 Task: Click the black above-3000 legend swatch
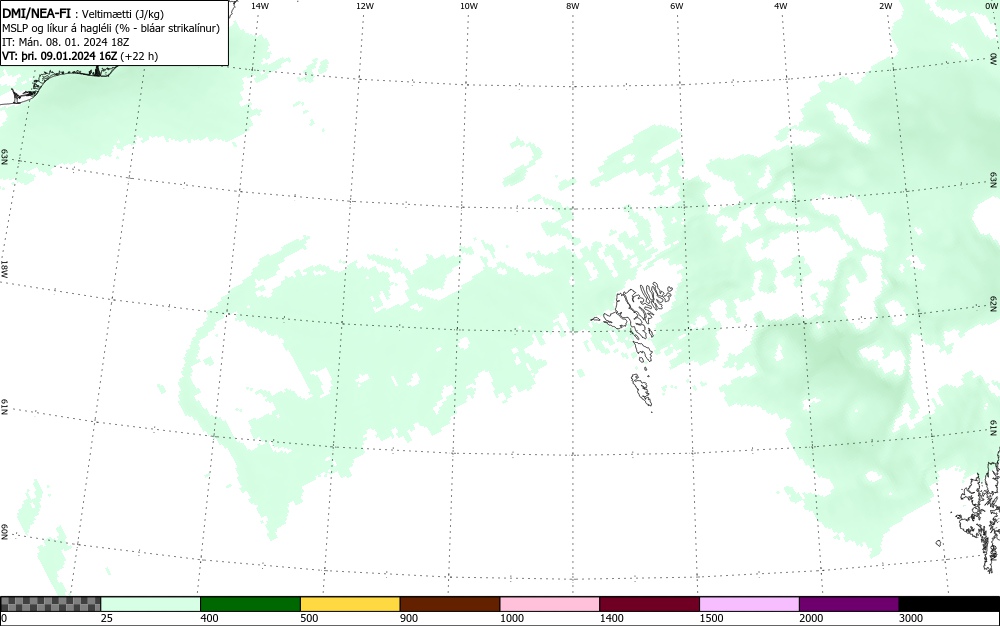(949, 604)
